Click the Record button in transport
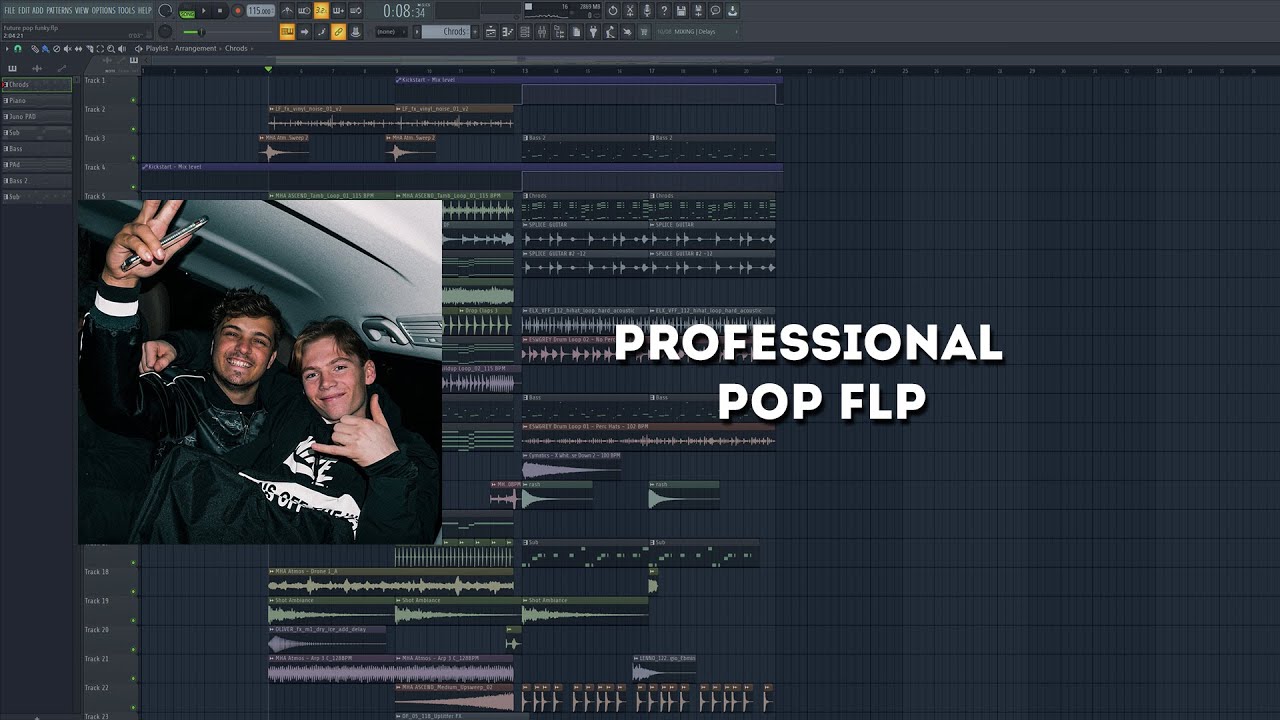Screen dimensions: 1280x720 coord(238,10)
